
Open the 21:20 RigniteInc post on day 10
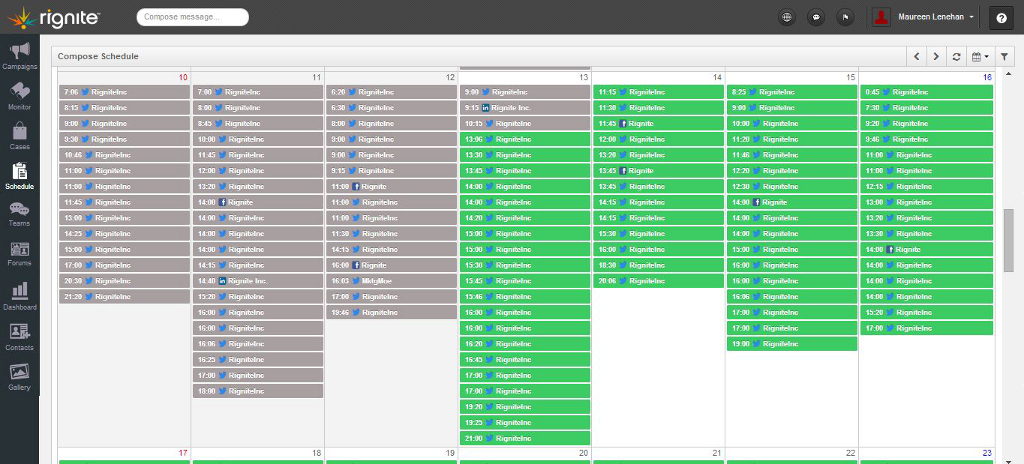[124, 297]
